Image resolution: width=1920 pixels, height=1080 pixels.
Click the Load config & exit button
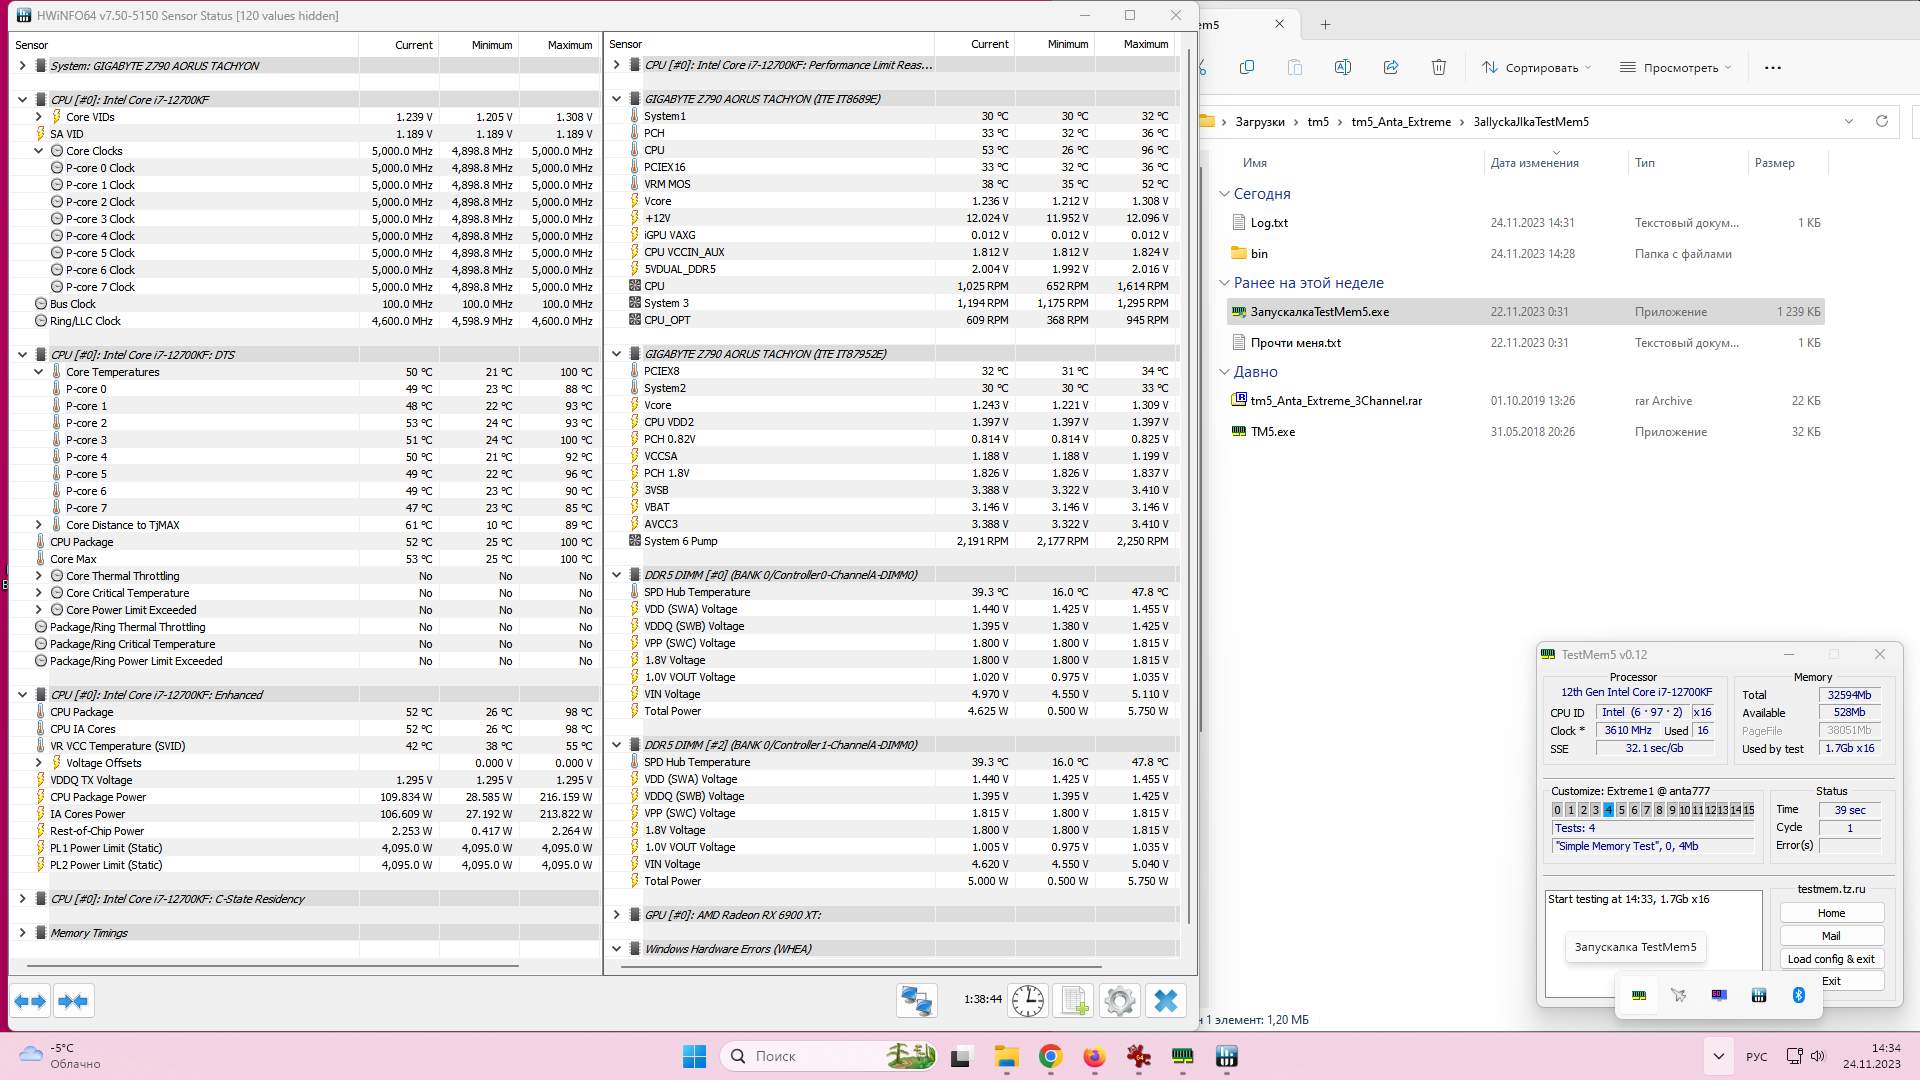point(1831,959)
